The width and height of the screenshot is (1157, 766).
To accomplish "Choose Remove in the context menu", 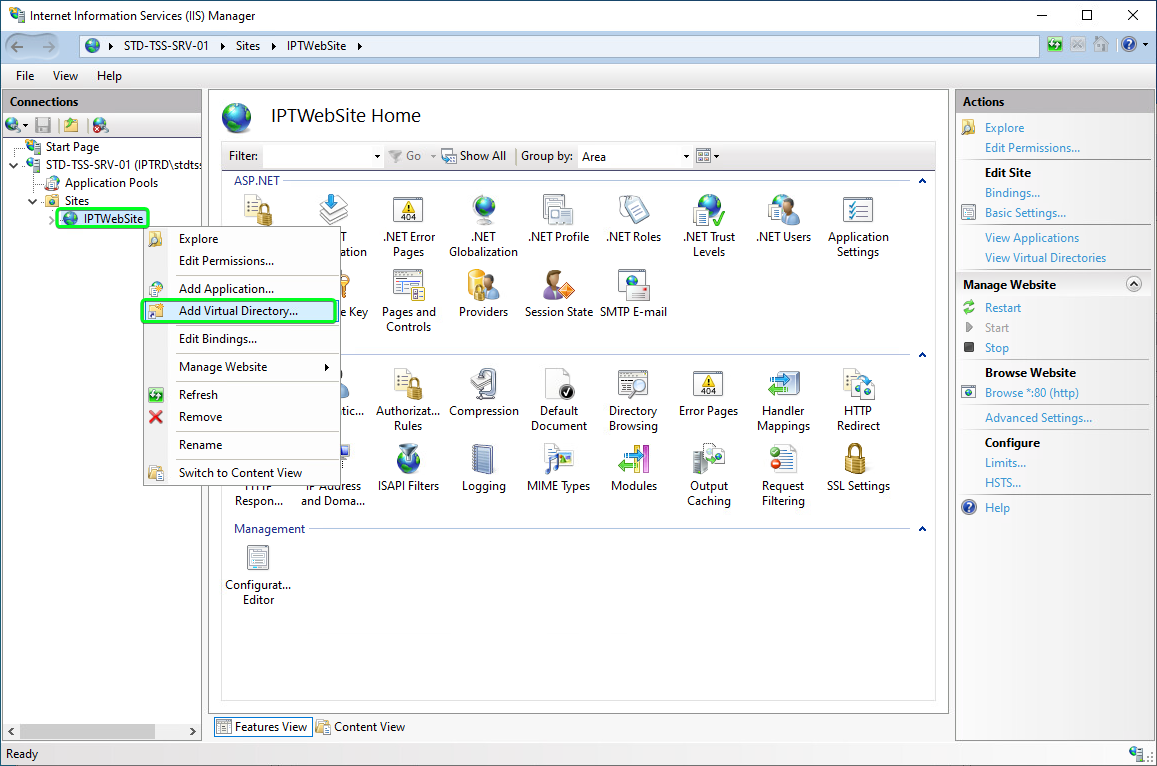I will pos(241,417).
